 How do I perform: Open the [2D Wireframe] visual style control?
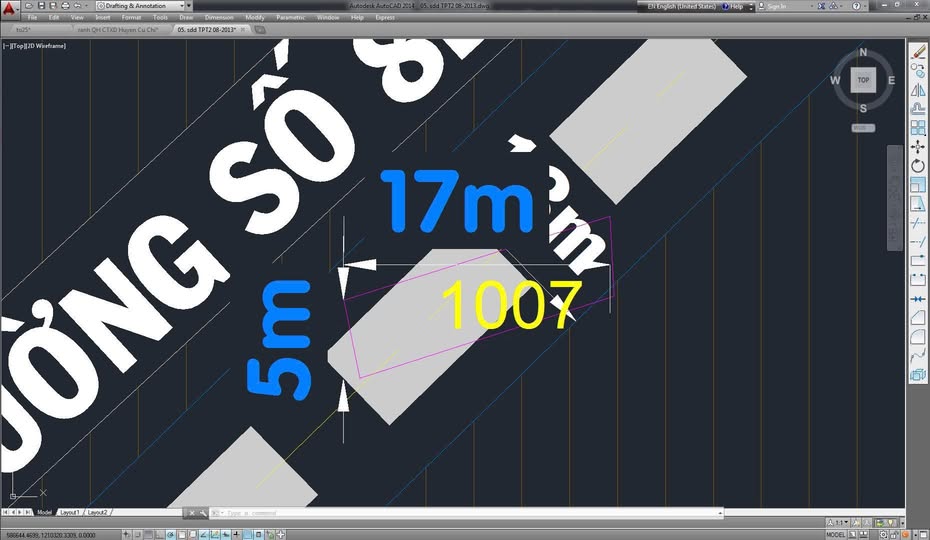(x=44, y=46)
